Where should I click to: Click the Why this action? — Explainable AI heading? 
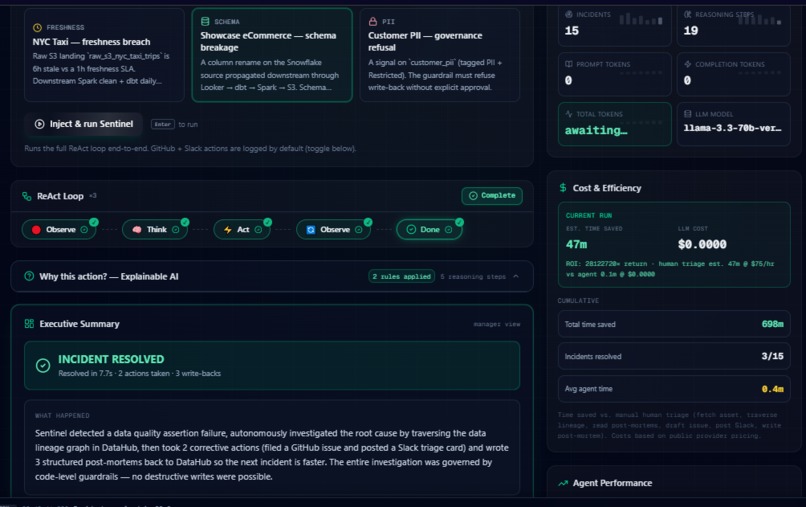click(x=109, y=277)
